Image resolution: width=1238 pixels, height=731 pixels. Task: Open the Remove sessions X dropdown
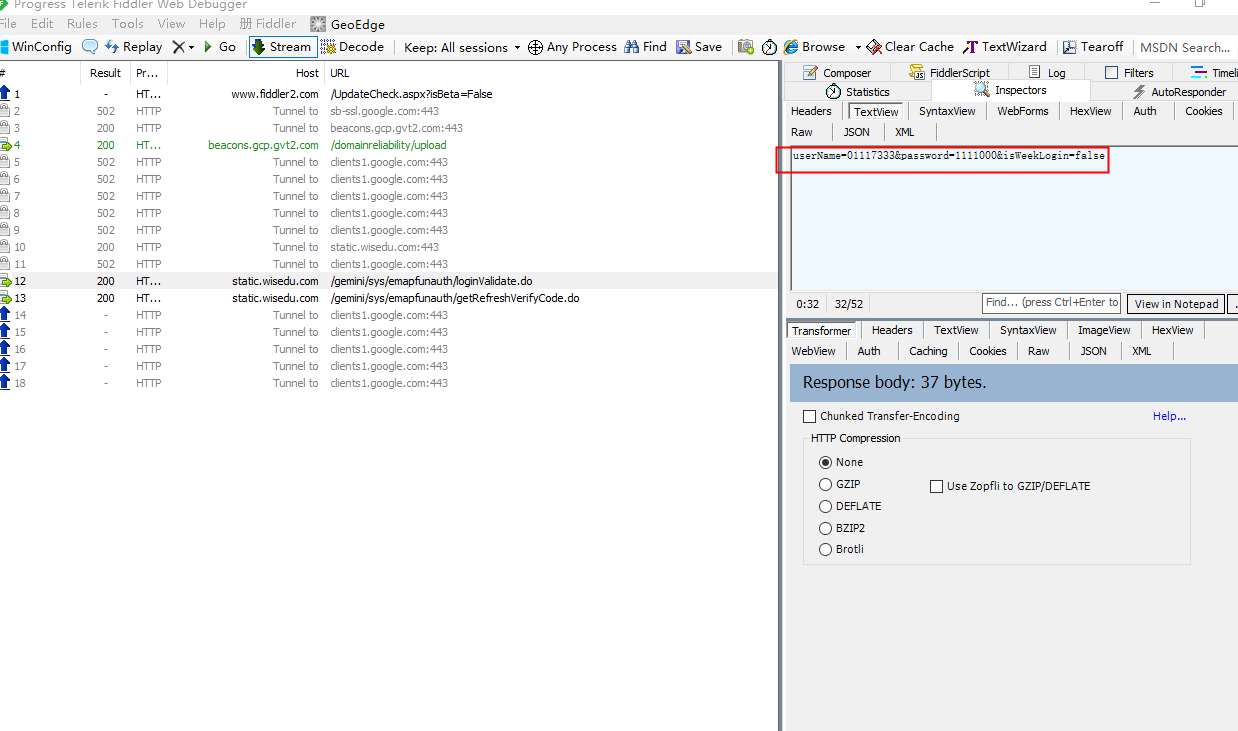click(x=183, y=47)
